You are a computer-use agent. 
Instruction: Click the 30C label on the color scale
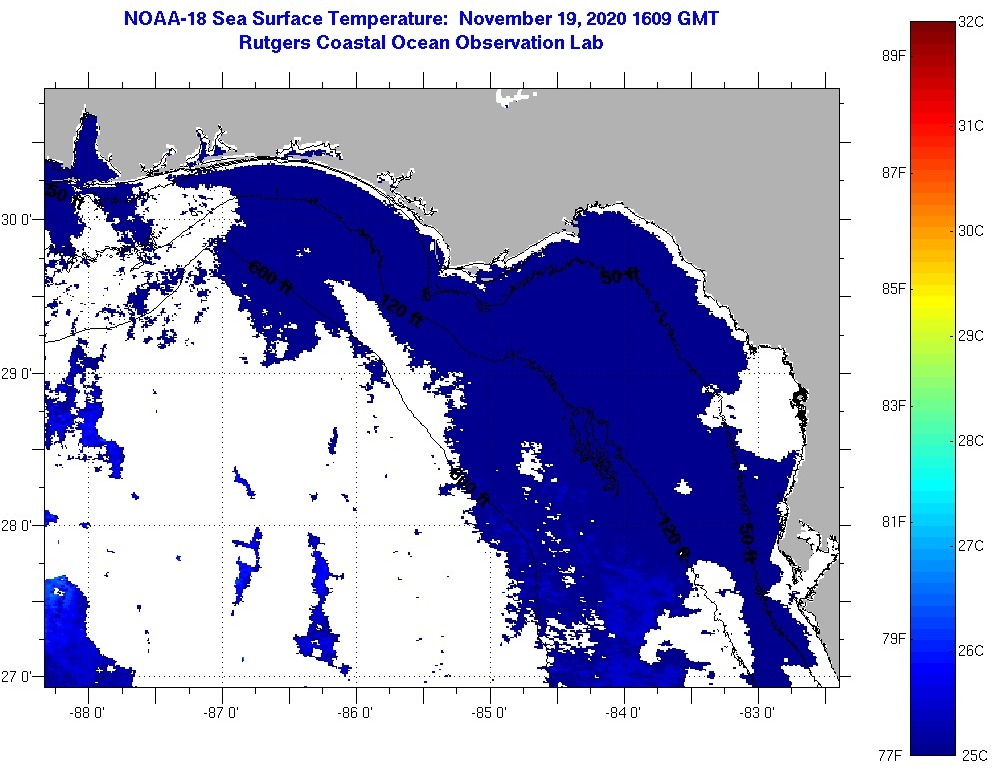coord(971,230)
